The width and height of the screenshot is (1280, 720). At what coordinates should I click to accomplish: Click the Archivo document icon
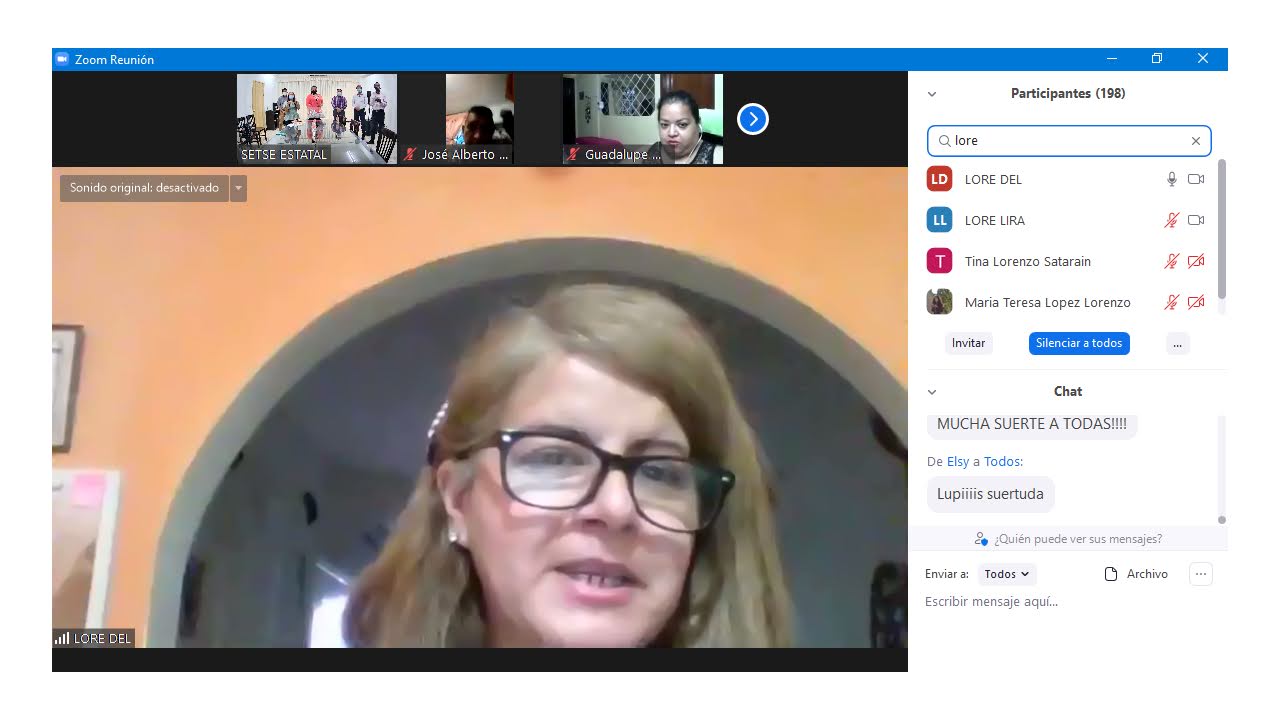click(1110, 574)
